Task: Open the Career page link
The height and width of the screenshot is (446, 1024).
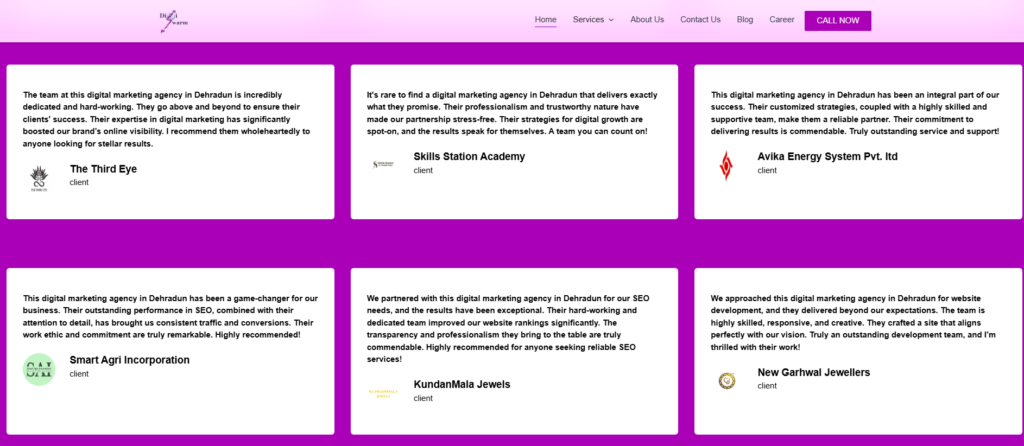Action: click(782, 20)
